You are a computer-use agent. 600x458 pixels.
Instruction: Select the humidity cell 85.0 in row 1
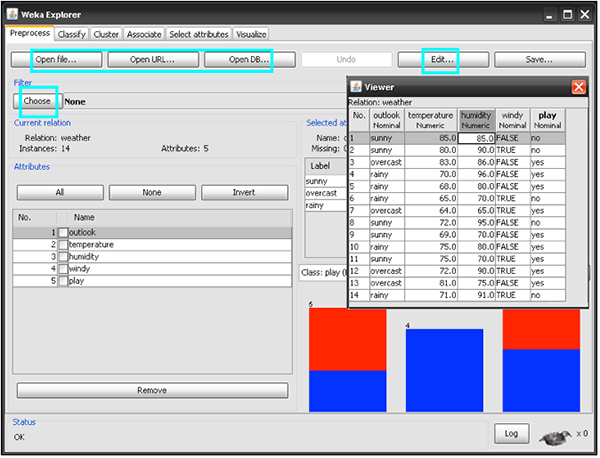(476, 138)
